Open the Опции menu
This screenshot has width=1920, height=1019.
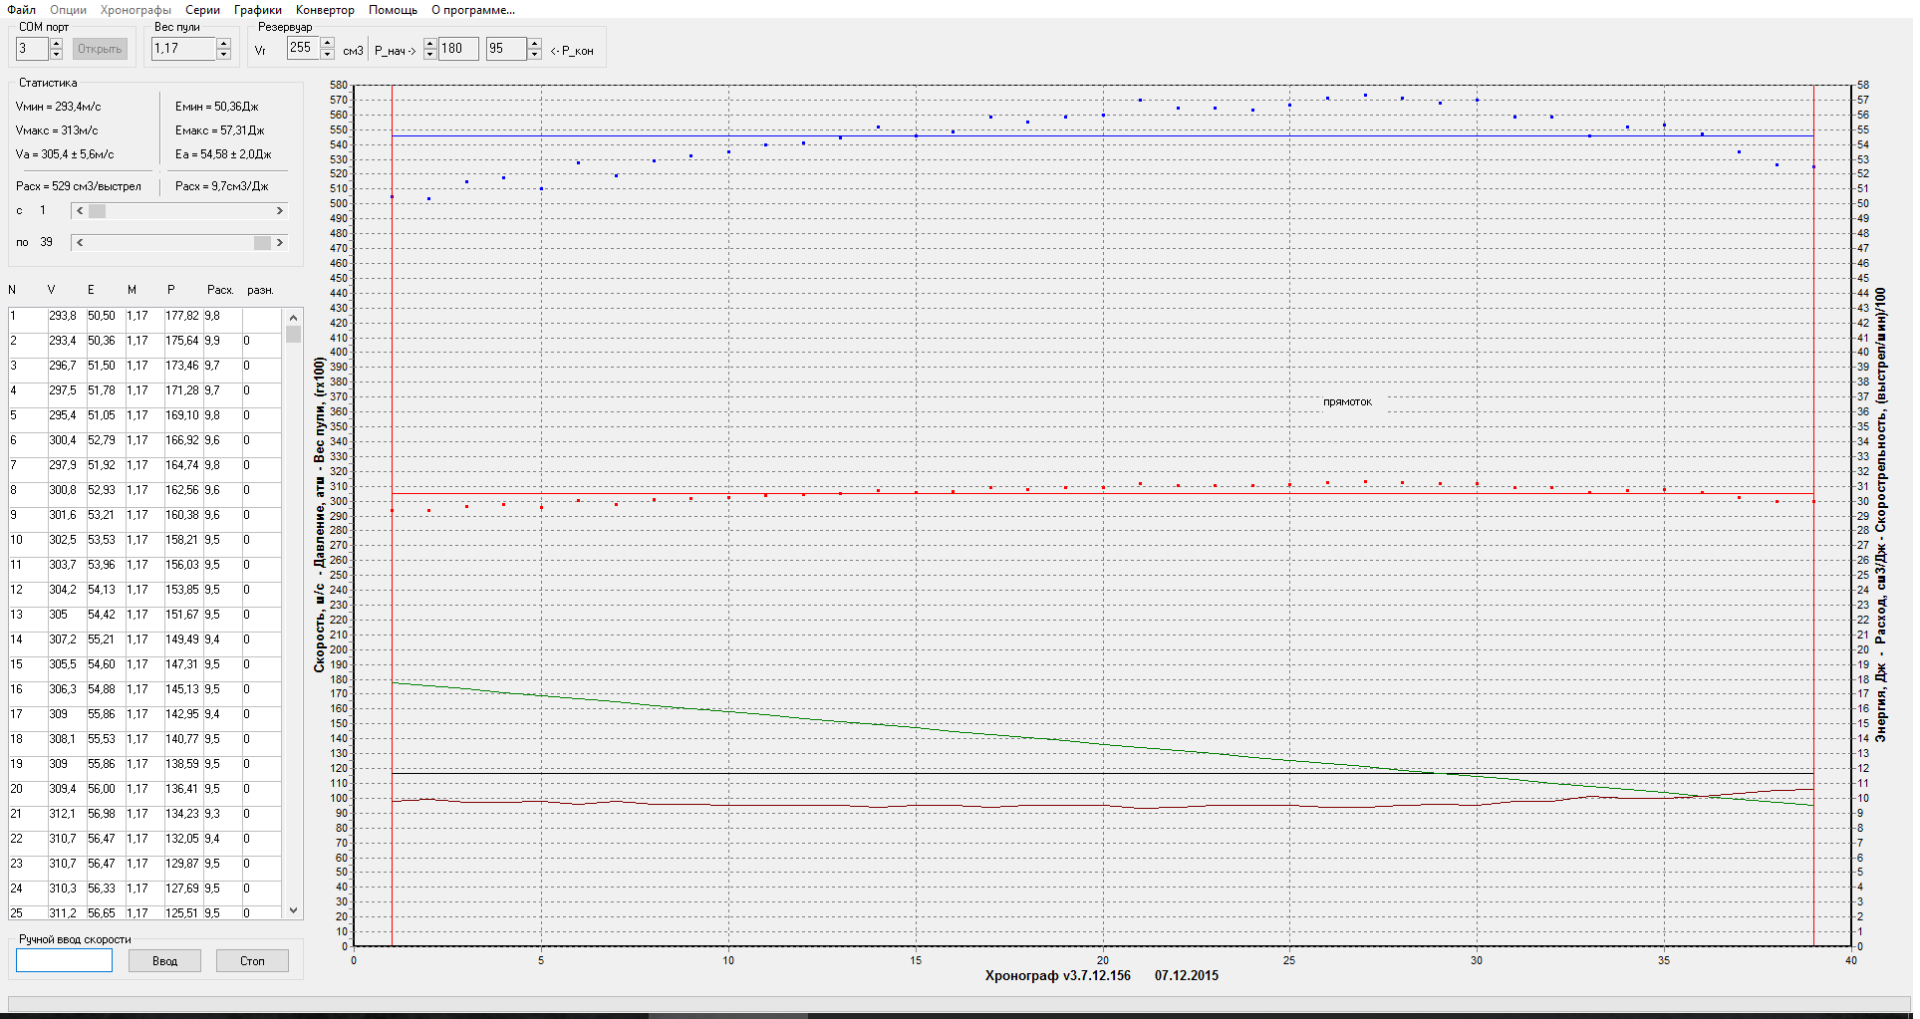tap(68, 10)
